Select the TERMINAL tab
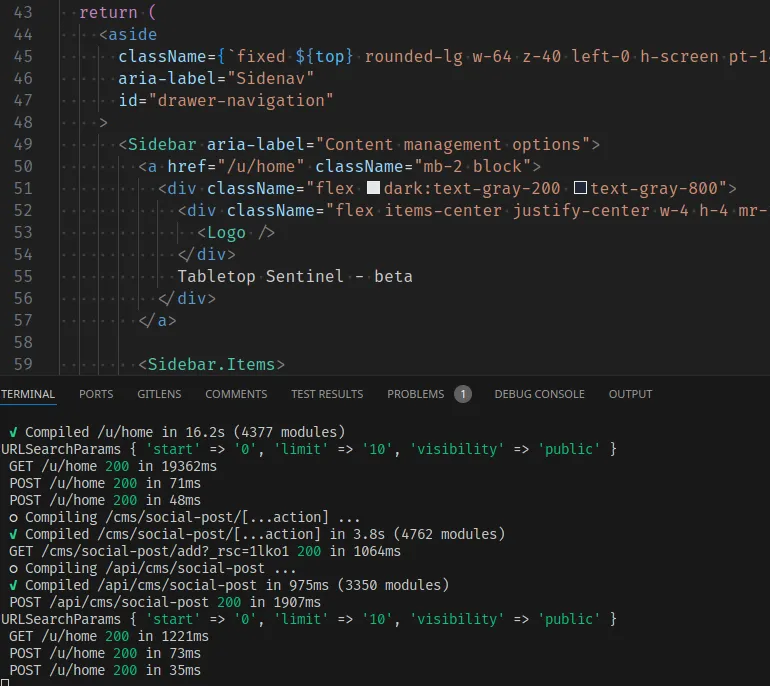 pyautogui.click(x=27, y=394)
